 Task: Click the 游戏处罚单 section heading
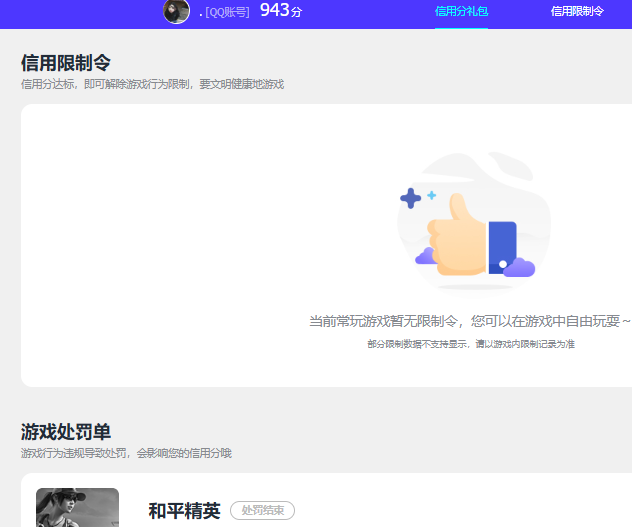(x=66, y=432)
